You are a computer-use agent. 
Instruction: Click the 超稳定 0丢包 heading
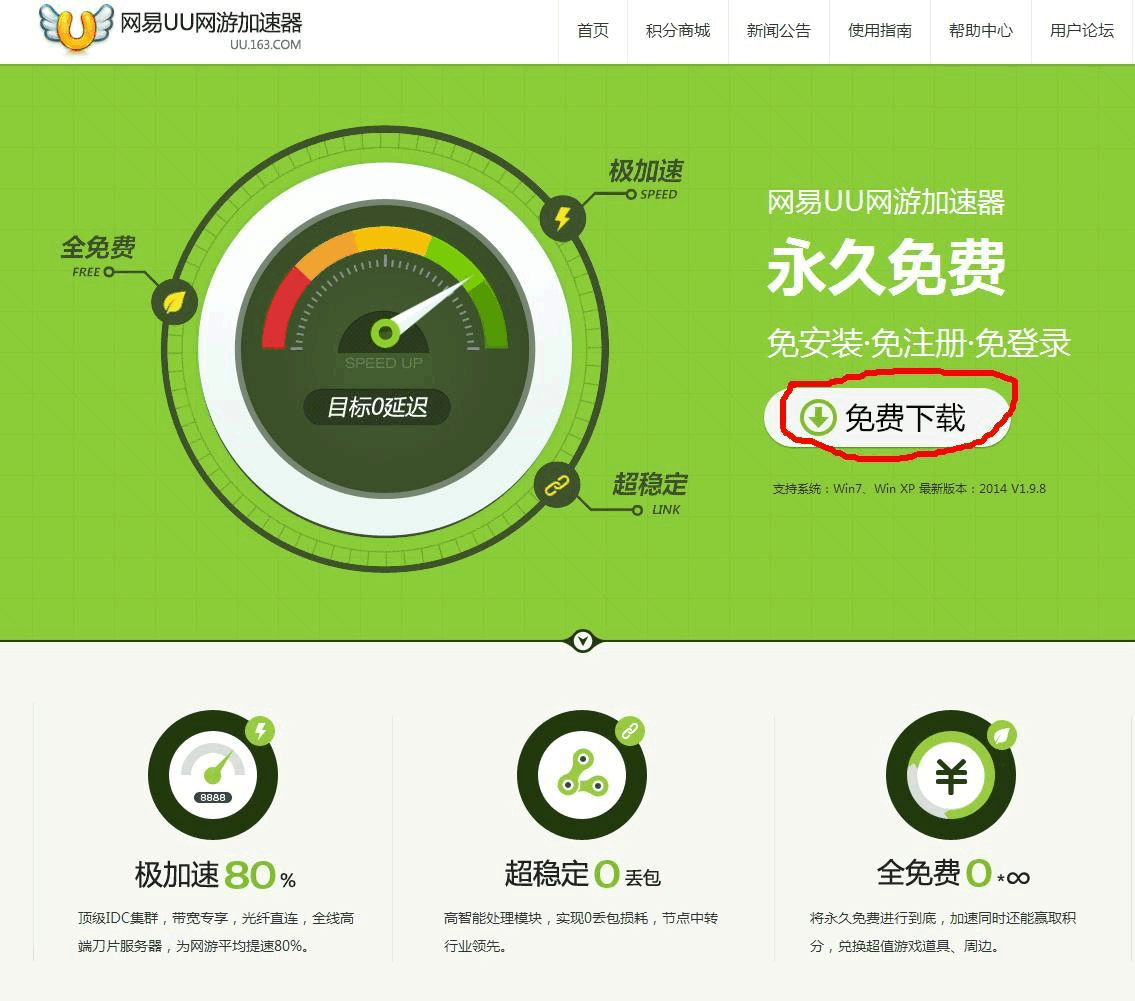583,874
